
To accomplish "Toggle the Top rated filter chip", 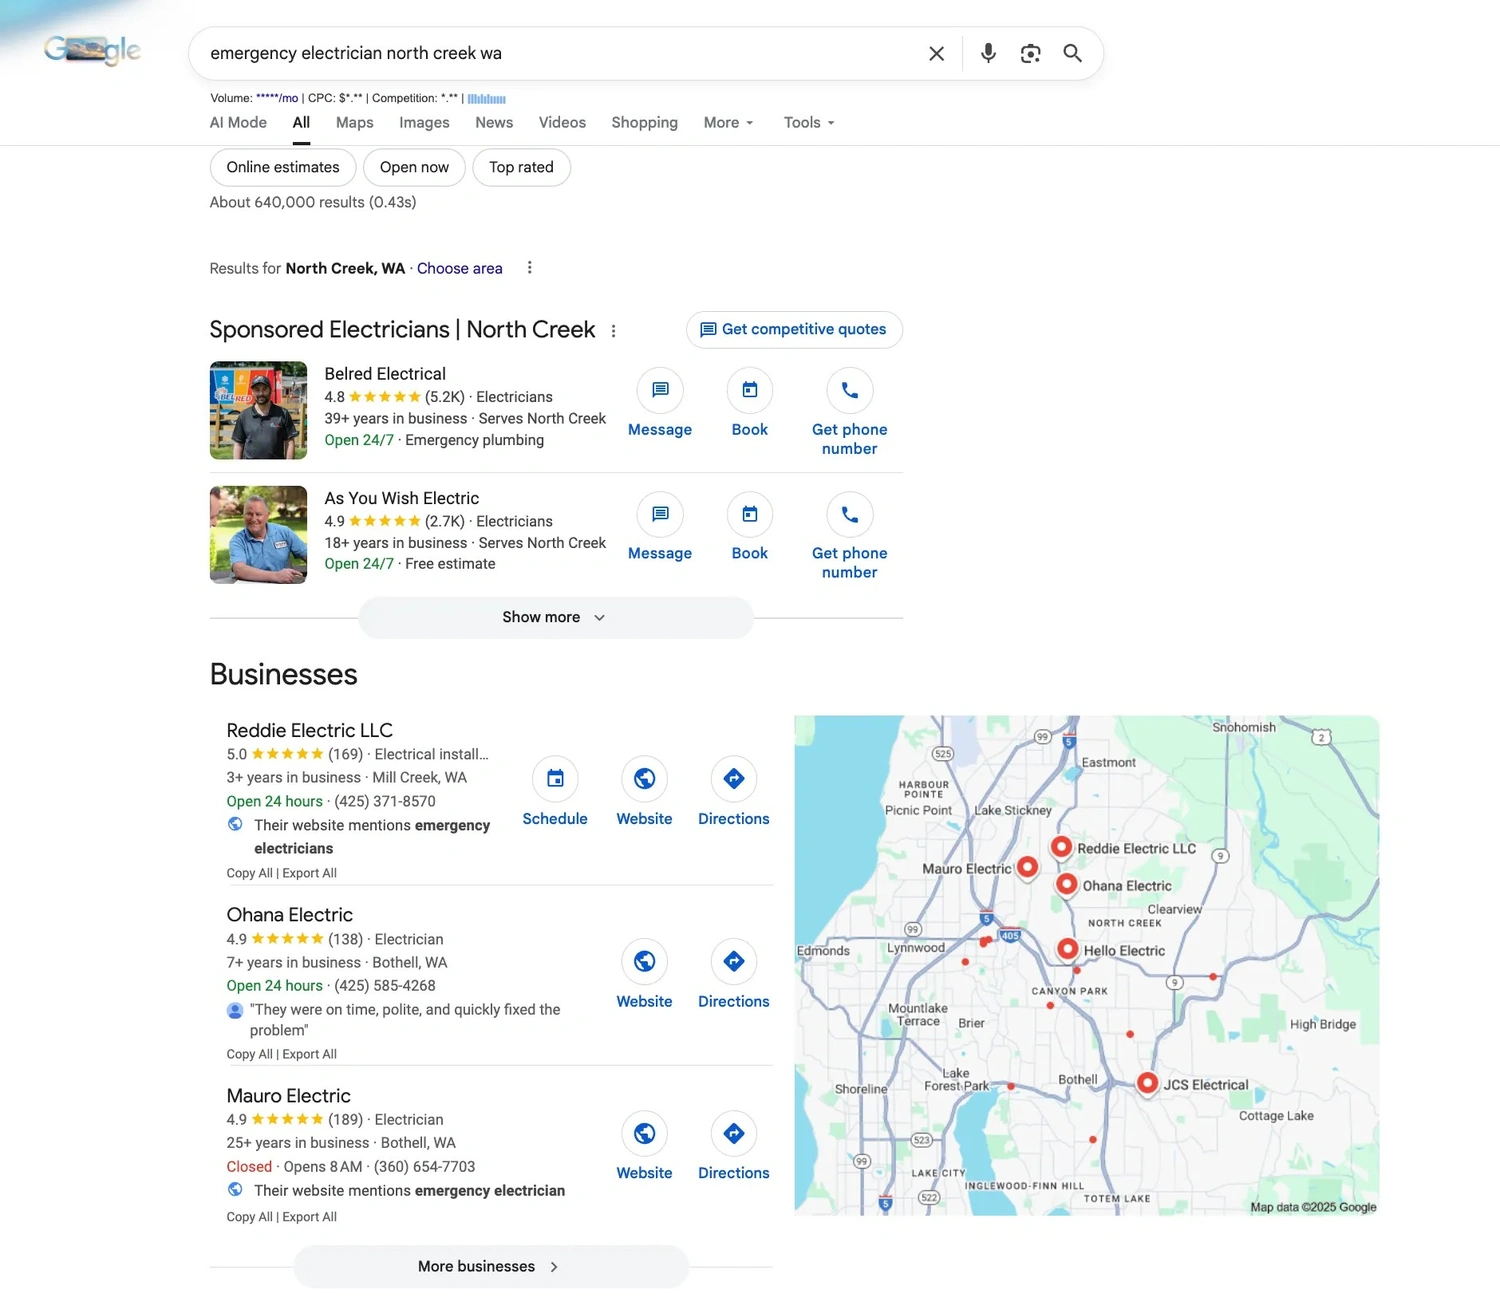I will pyautogui.click(x=521, y=167).
